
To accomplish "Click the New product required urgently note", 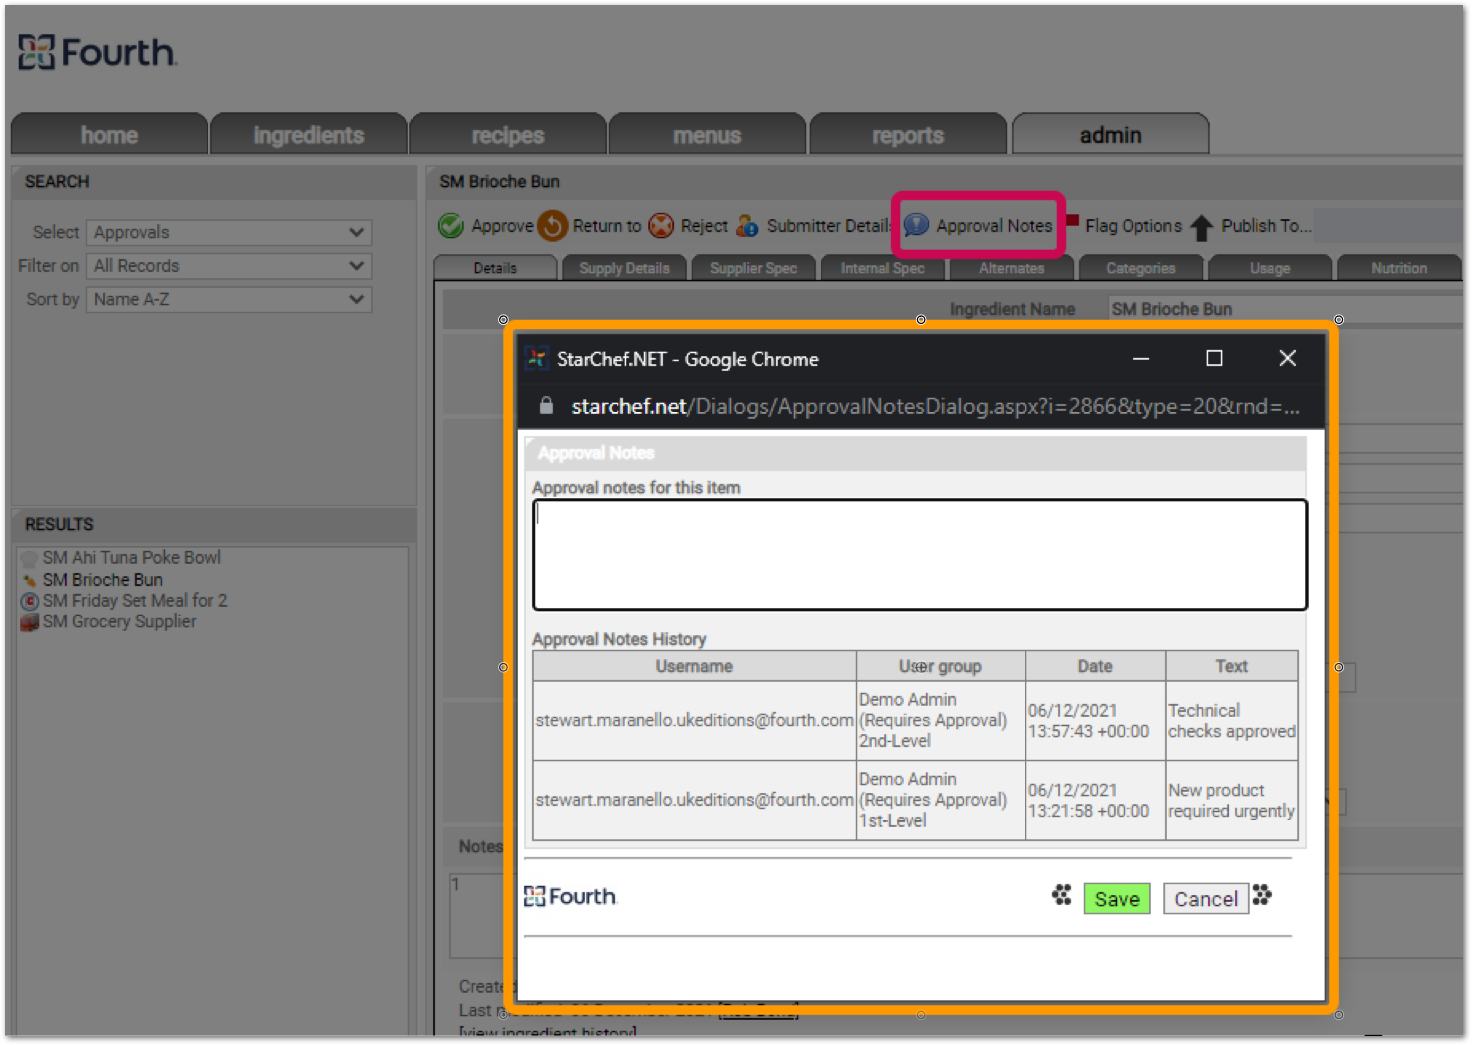I will click(1232, 801).
